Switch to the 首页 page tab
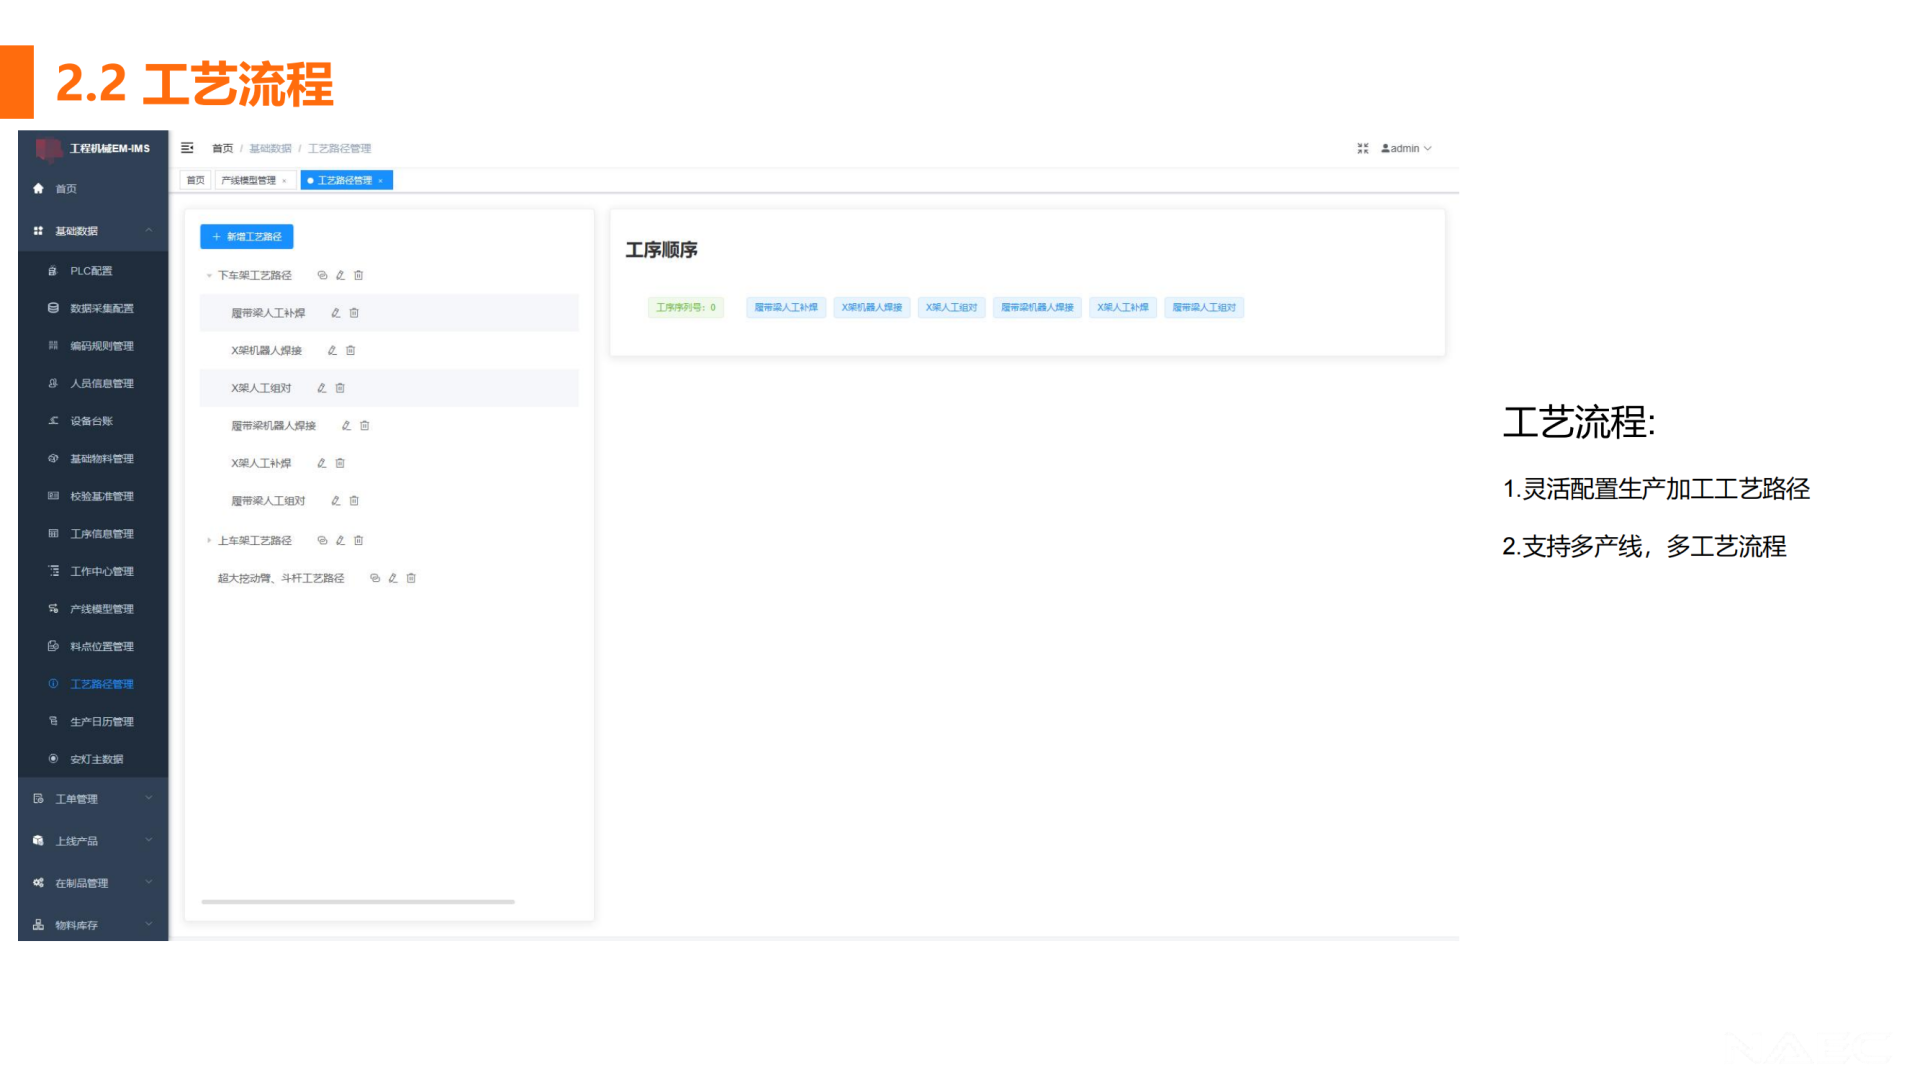 (195, 180)
